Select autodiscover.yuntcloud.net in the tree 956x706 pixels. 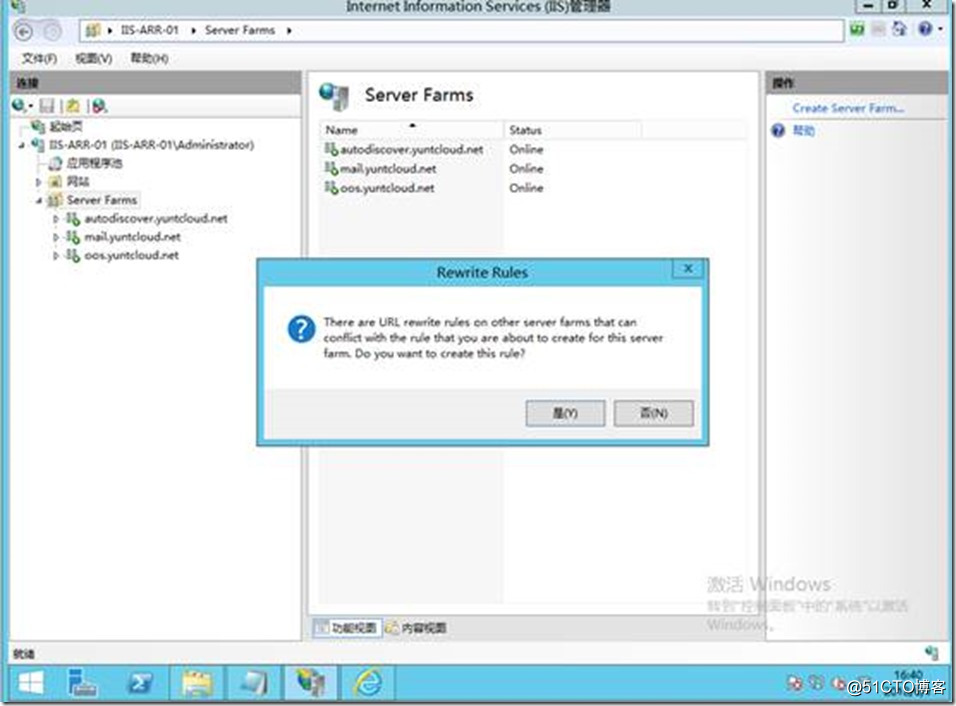coord(156,218)
